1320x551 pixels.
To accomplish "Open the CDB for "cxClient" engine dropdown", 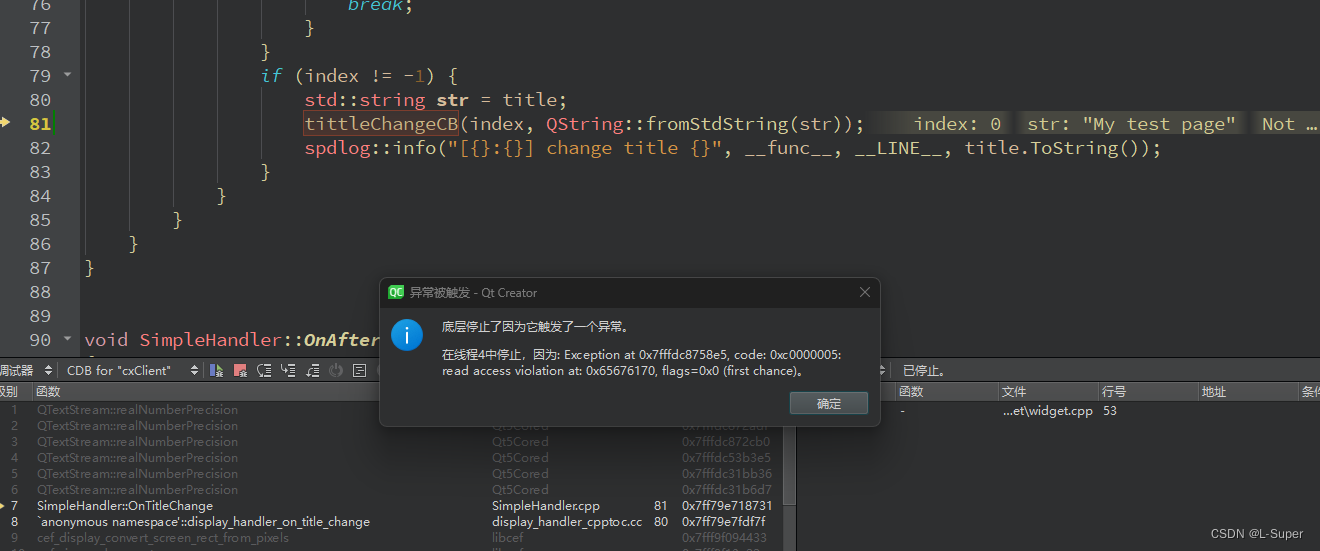I will click(x=133, y=370).
